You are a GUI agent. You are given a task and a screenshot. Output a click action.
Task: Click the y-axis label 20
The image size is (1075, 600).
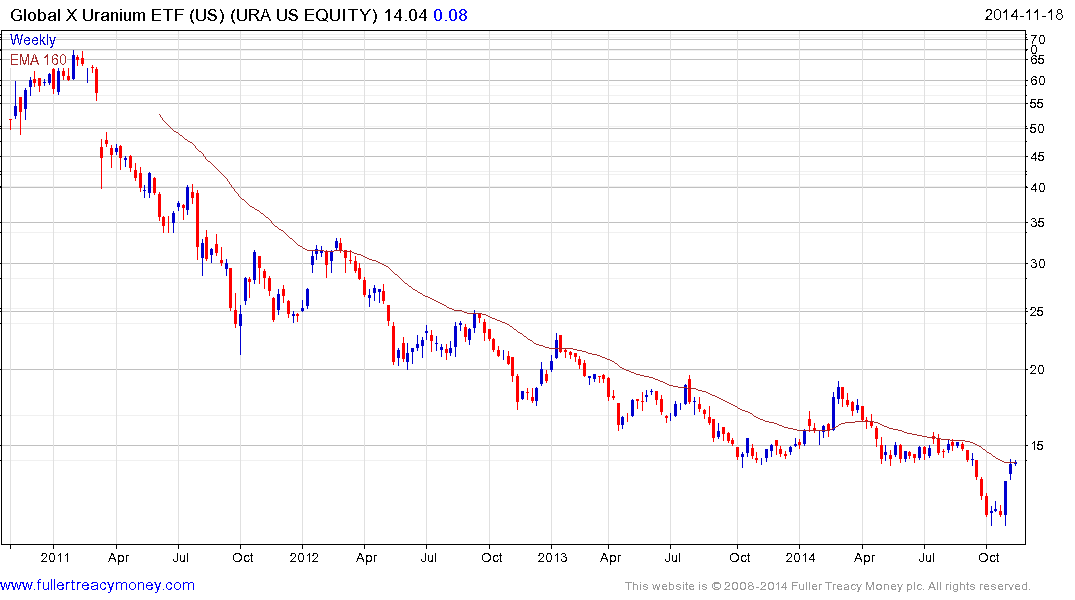pos(1038,370)
